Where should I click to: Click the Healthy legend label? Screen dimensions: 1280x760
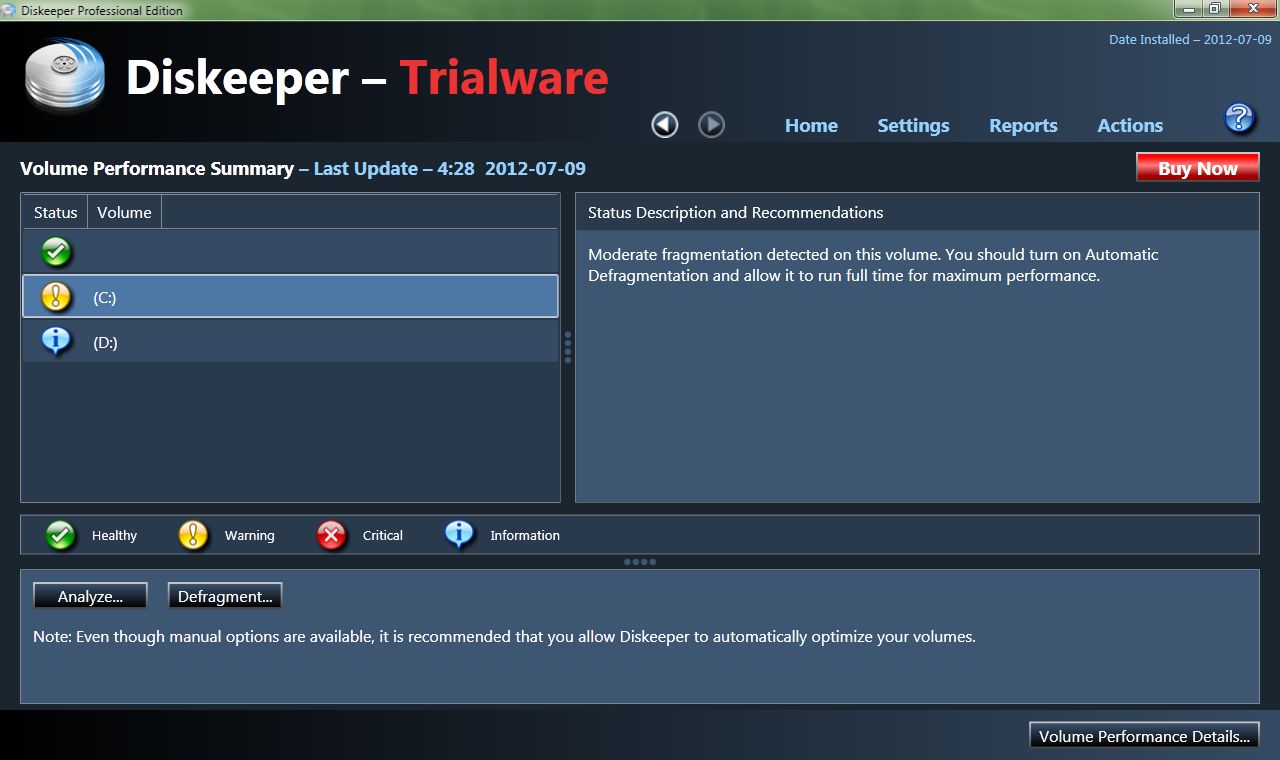[114, 536]
